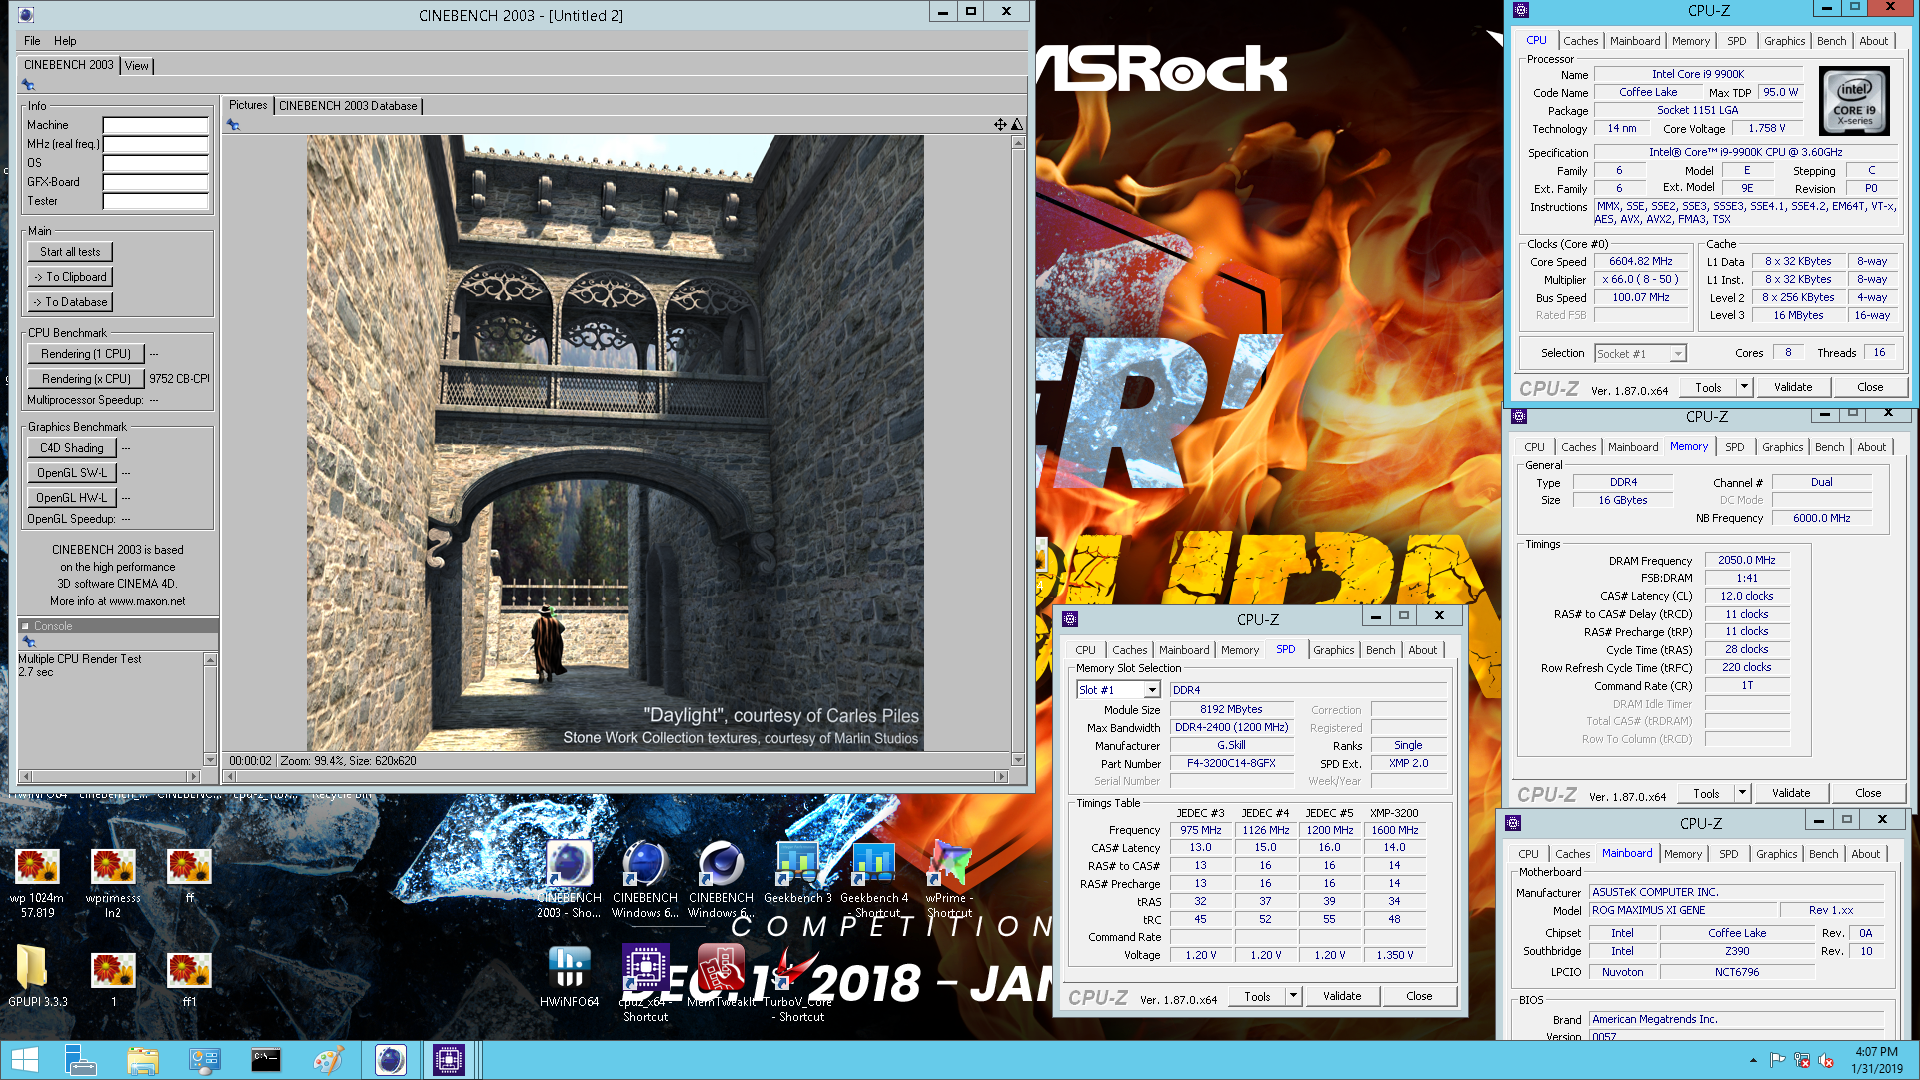
Task: Switch to CPU-Z in the taskbar
Action: [449, 1060]
